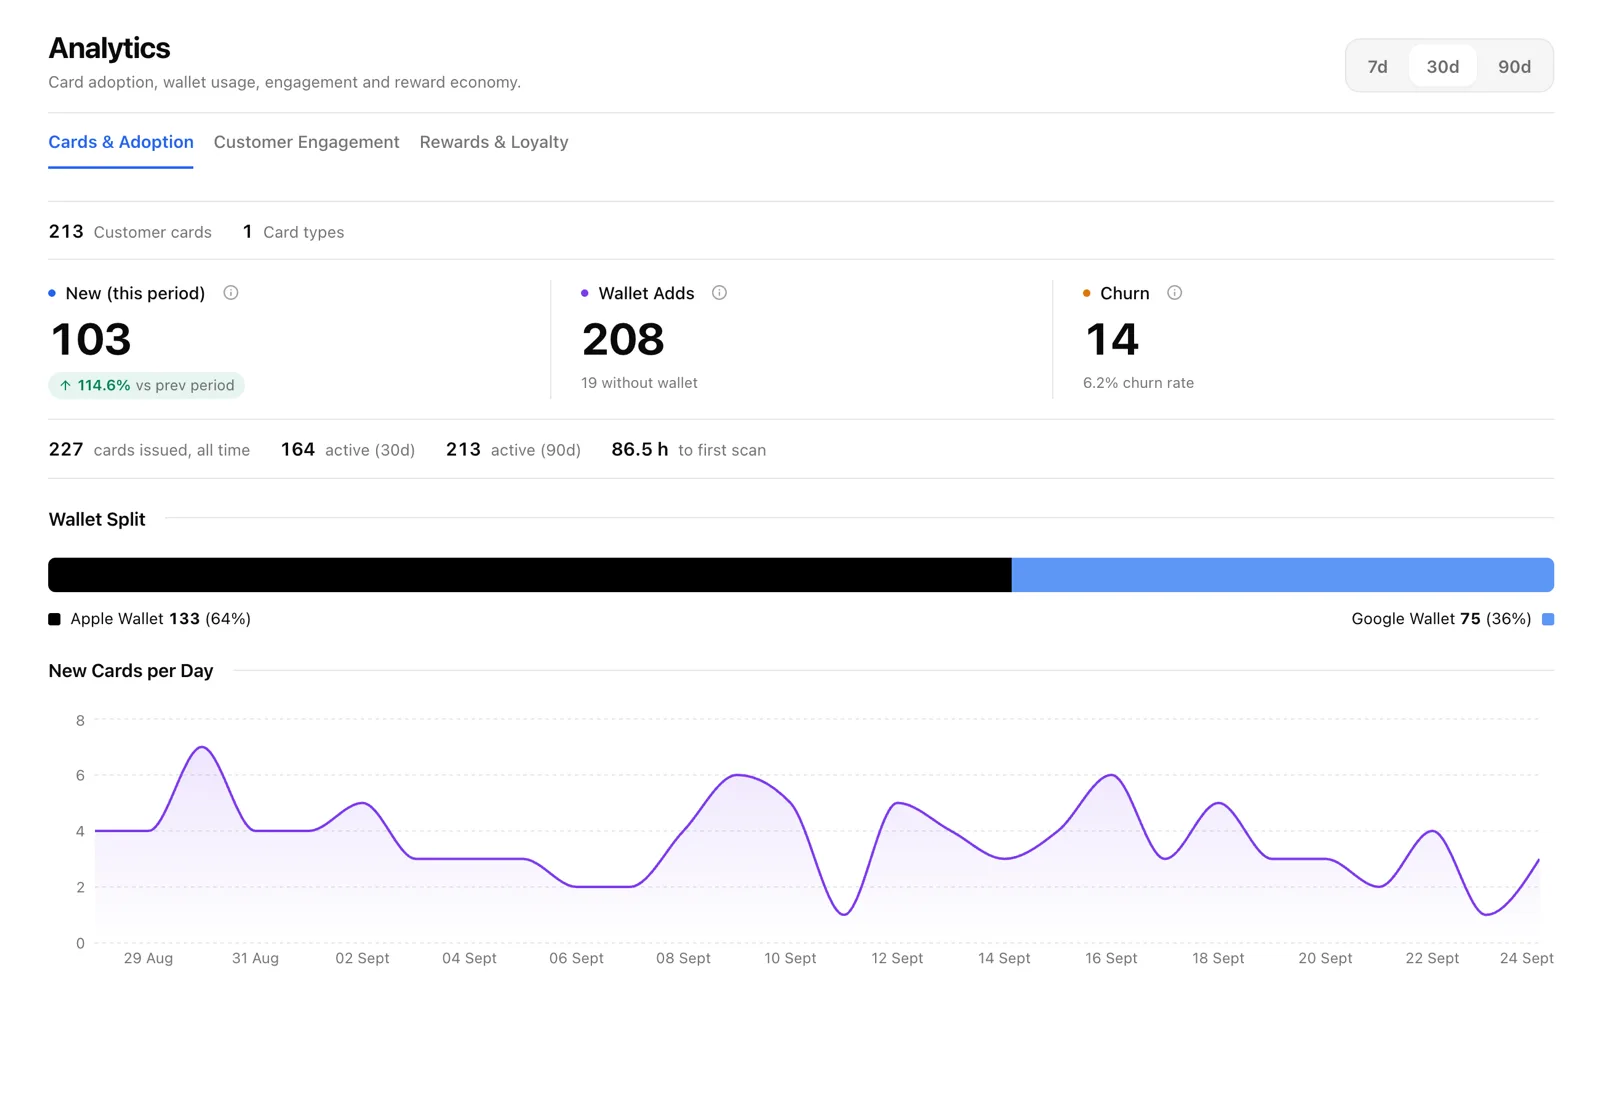Click the 24 Sept chart axis label

tap(1526, 958)
